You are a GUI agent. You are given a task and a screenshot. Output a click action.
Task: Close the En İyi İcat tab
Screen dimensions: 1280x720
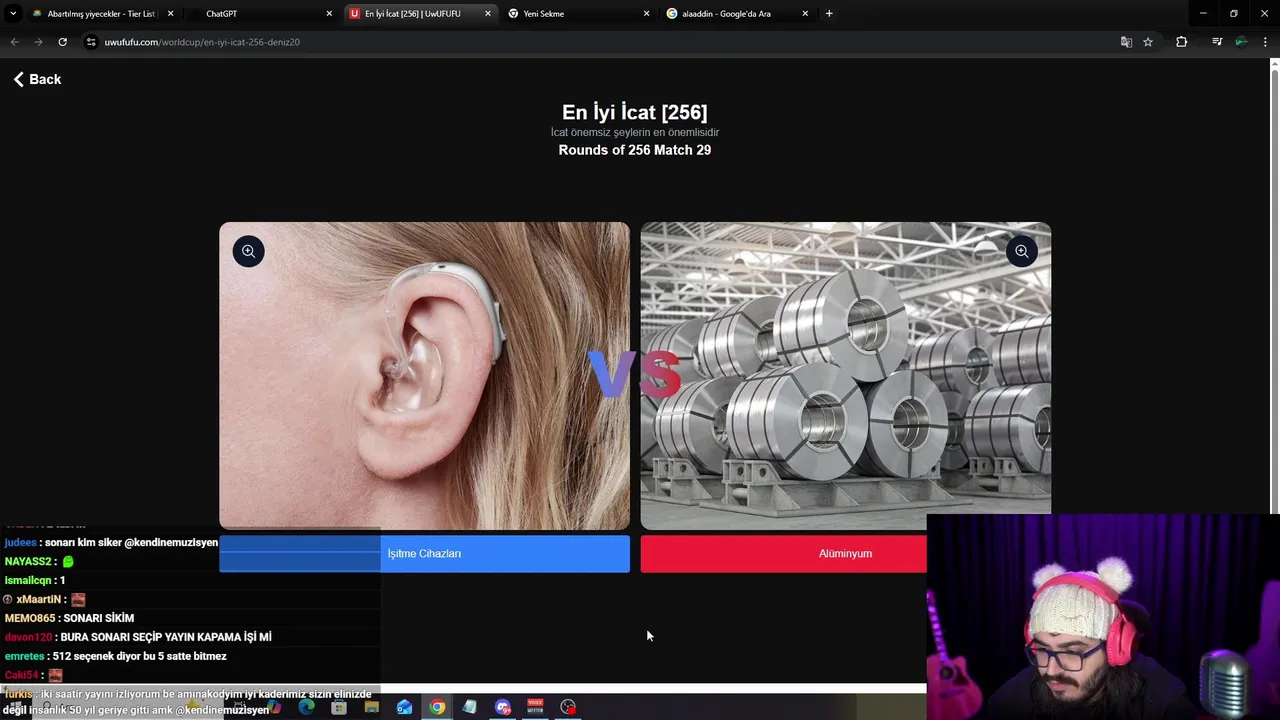pos(488,14)
